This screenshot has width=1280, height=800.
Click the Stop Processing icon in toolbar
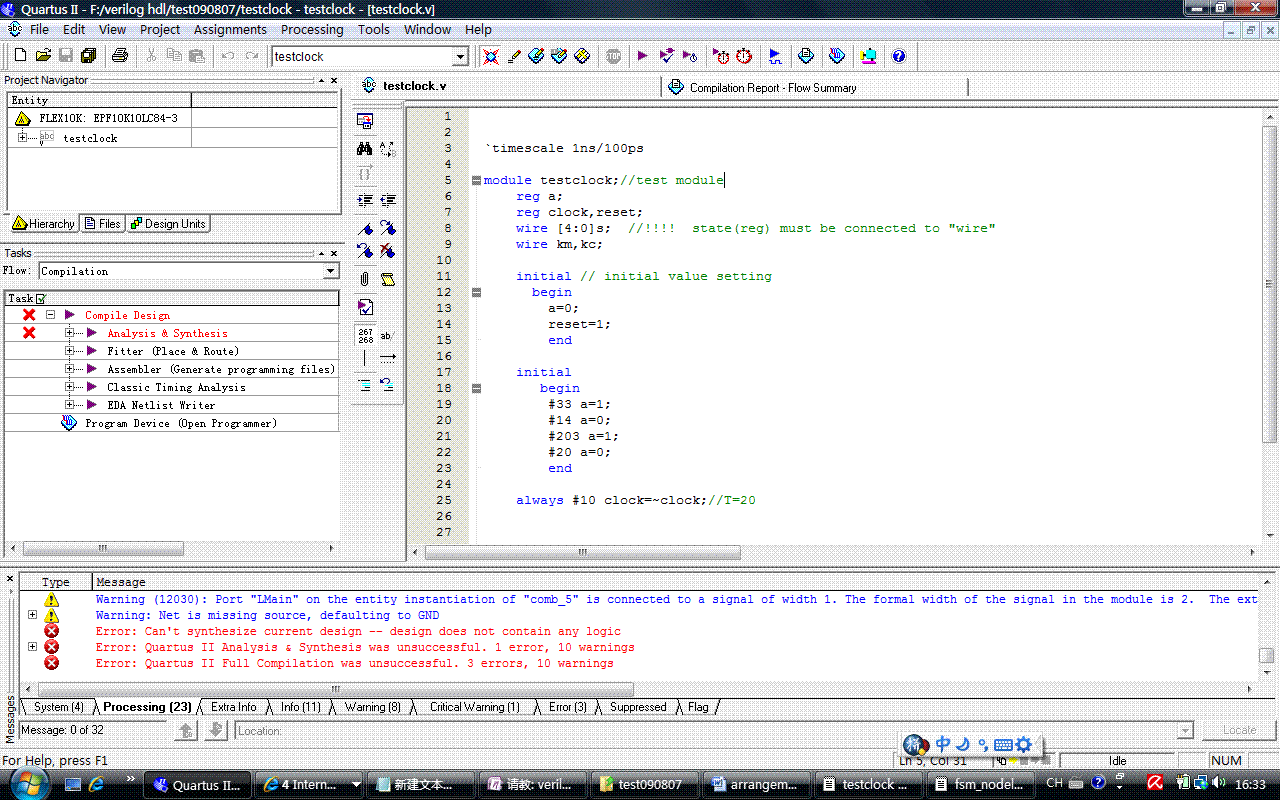pos(613,56)
